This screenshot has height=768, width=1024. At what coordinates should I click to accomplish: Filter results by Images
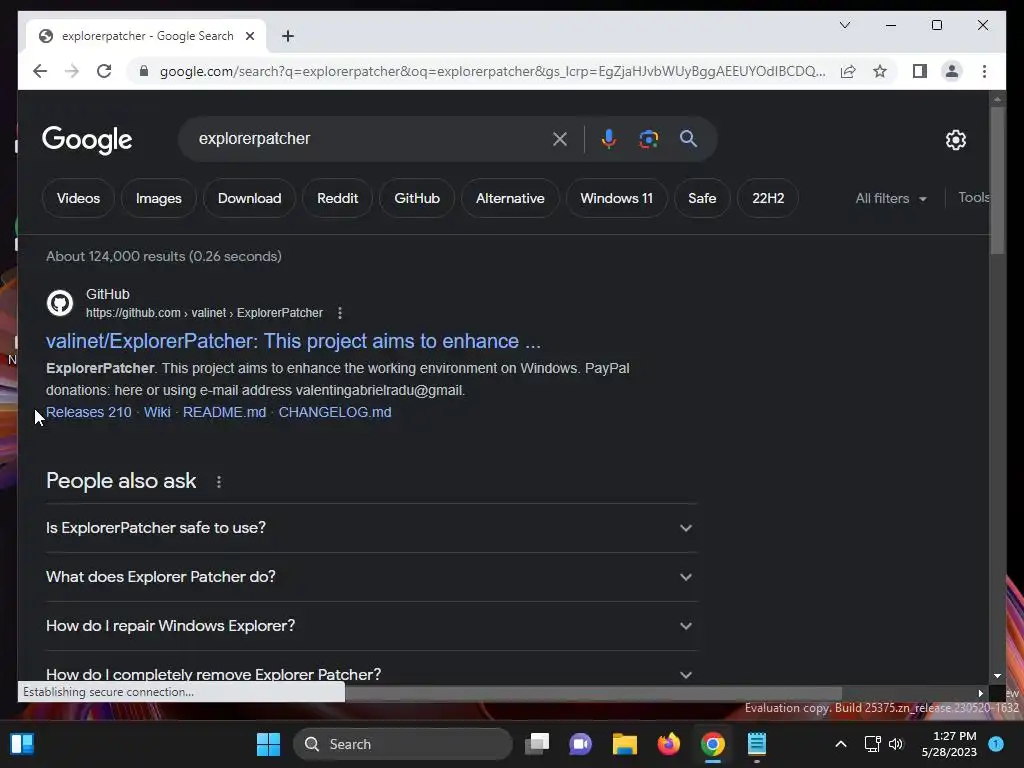[159, 198]
